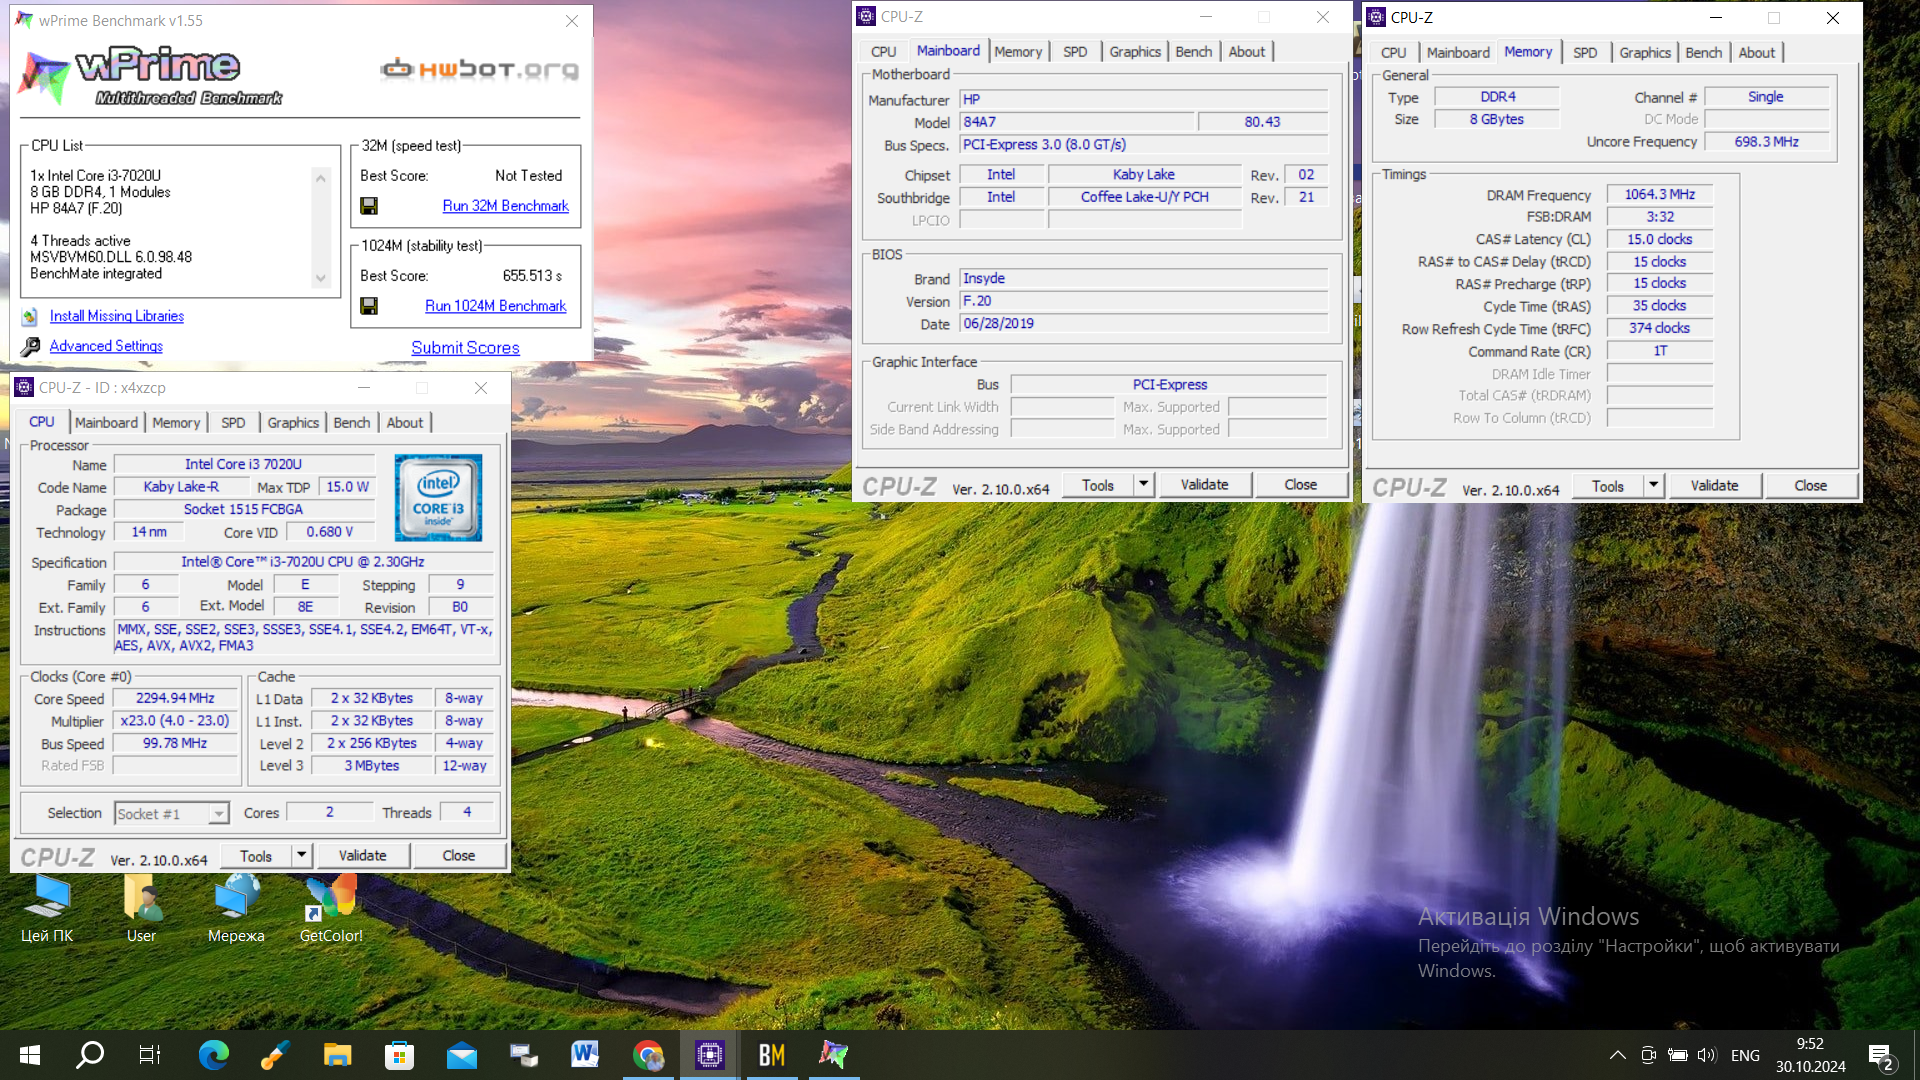The width and height of the screenshot is (1920, 1080).
Task: Open File Explorer from the taskbar
Action: [x=337, y=1055]
